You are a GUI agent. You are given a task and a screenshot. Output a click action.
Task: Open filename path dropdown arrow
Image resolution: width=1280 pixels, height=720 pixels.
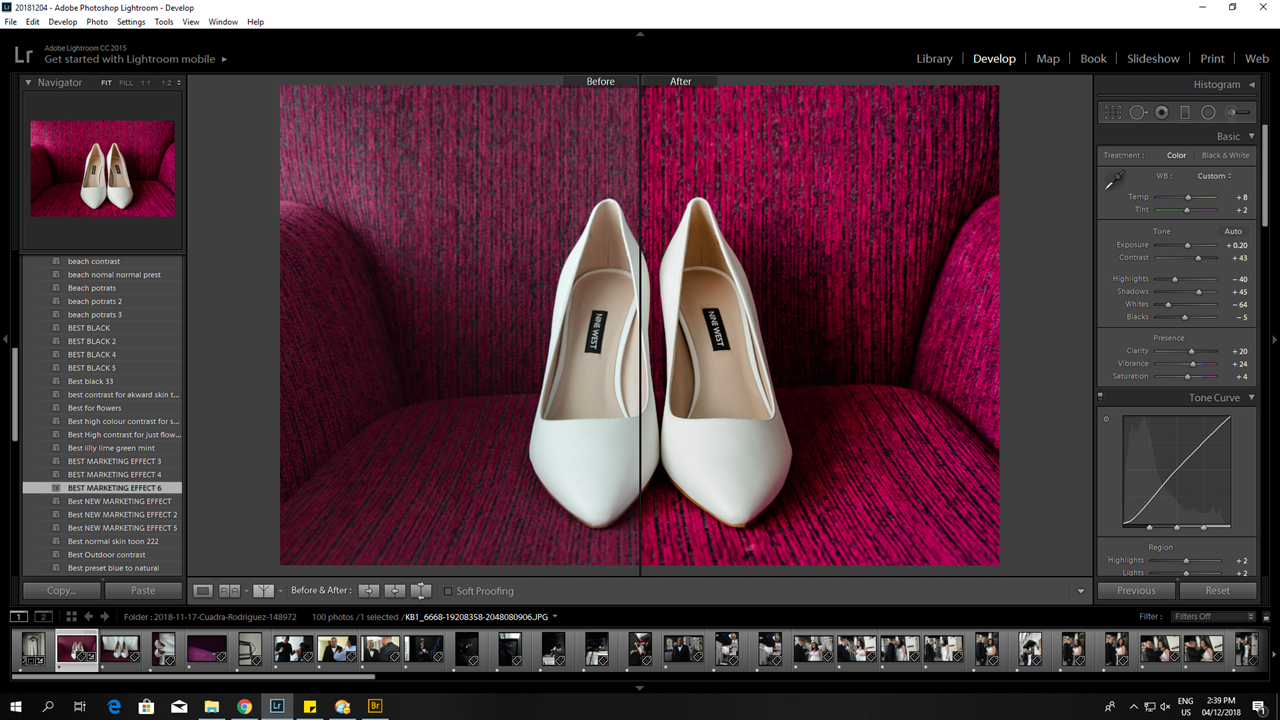point(555,616)
